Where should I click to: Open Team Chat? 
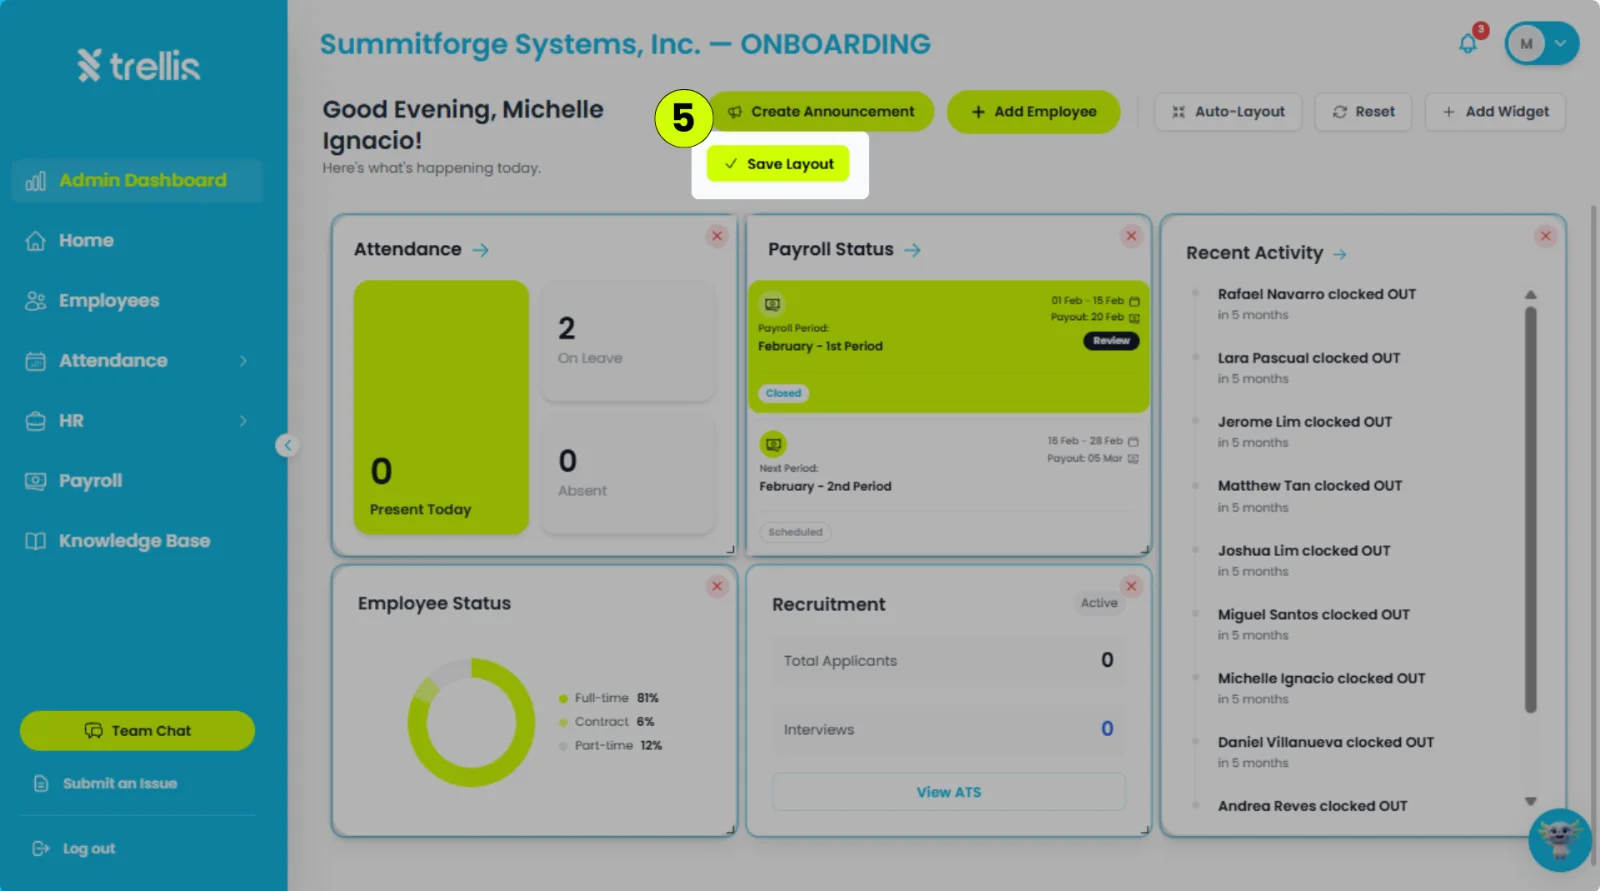click(137, 731)
